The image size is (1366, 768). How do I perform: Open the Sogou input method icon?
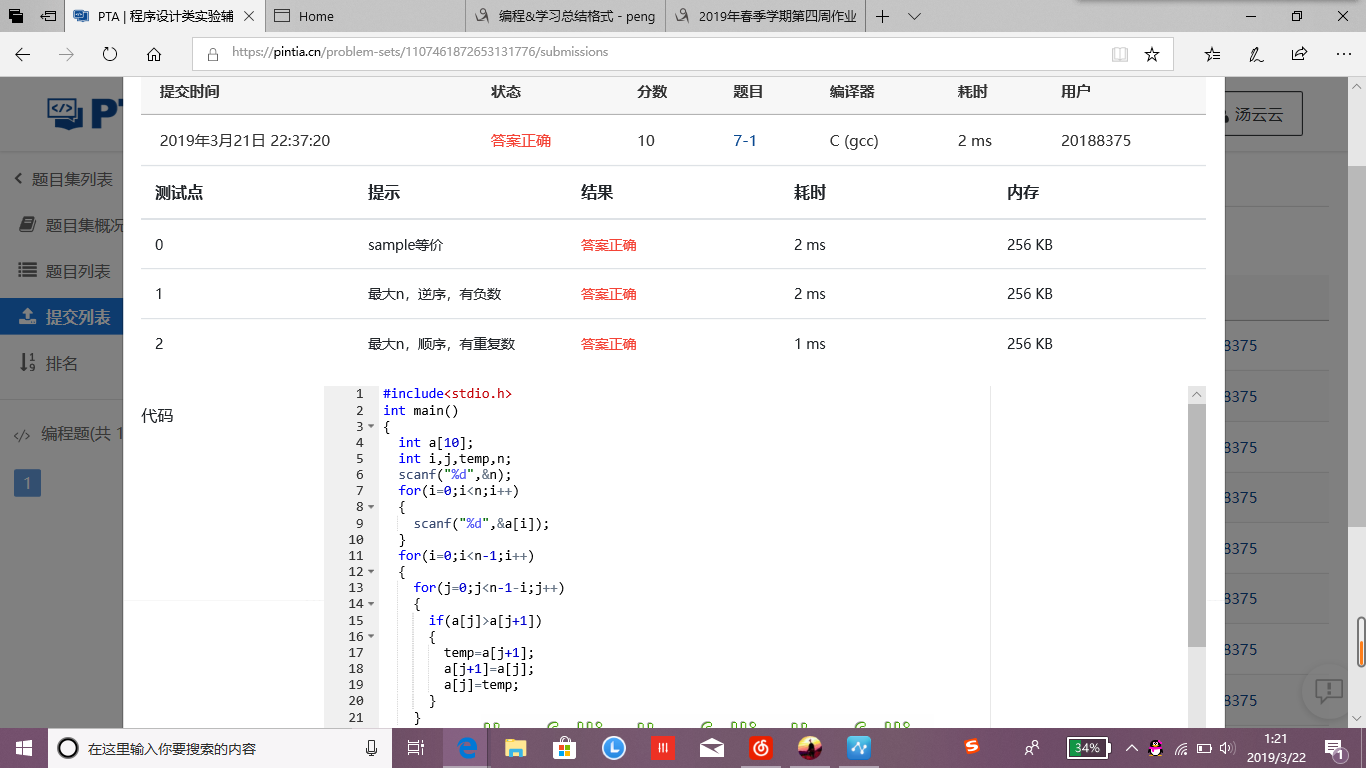pos(971,746)
